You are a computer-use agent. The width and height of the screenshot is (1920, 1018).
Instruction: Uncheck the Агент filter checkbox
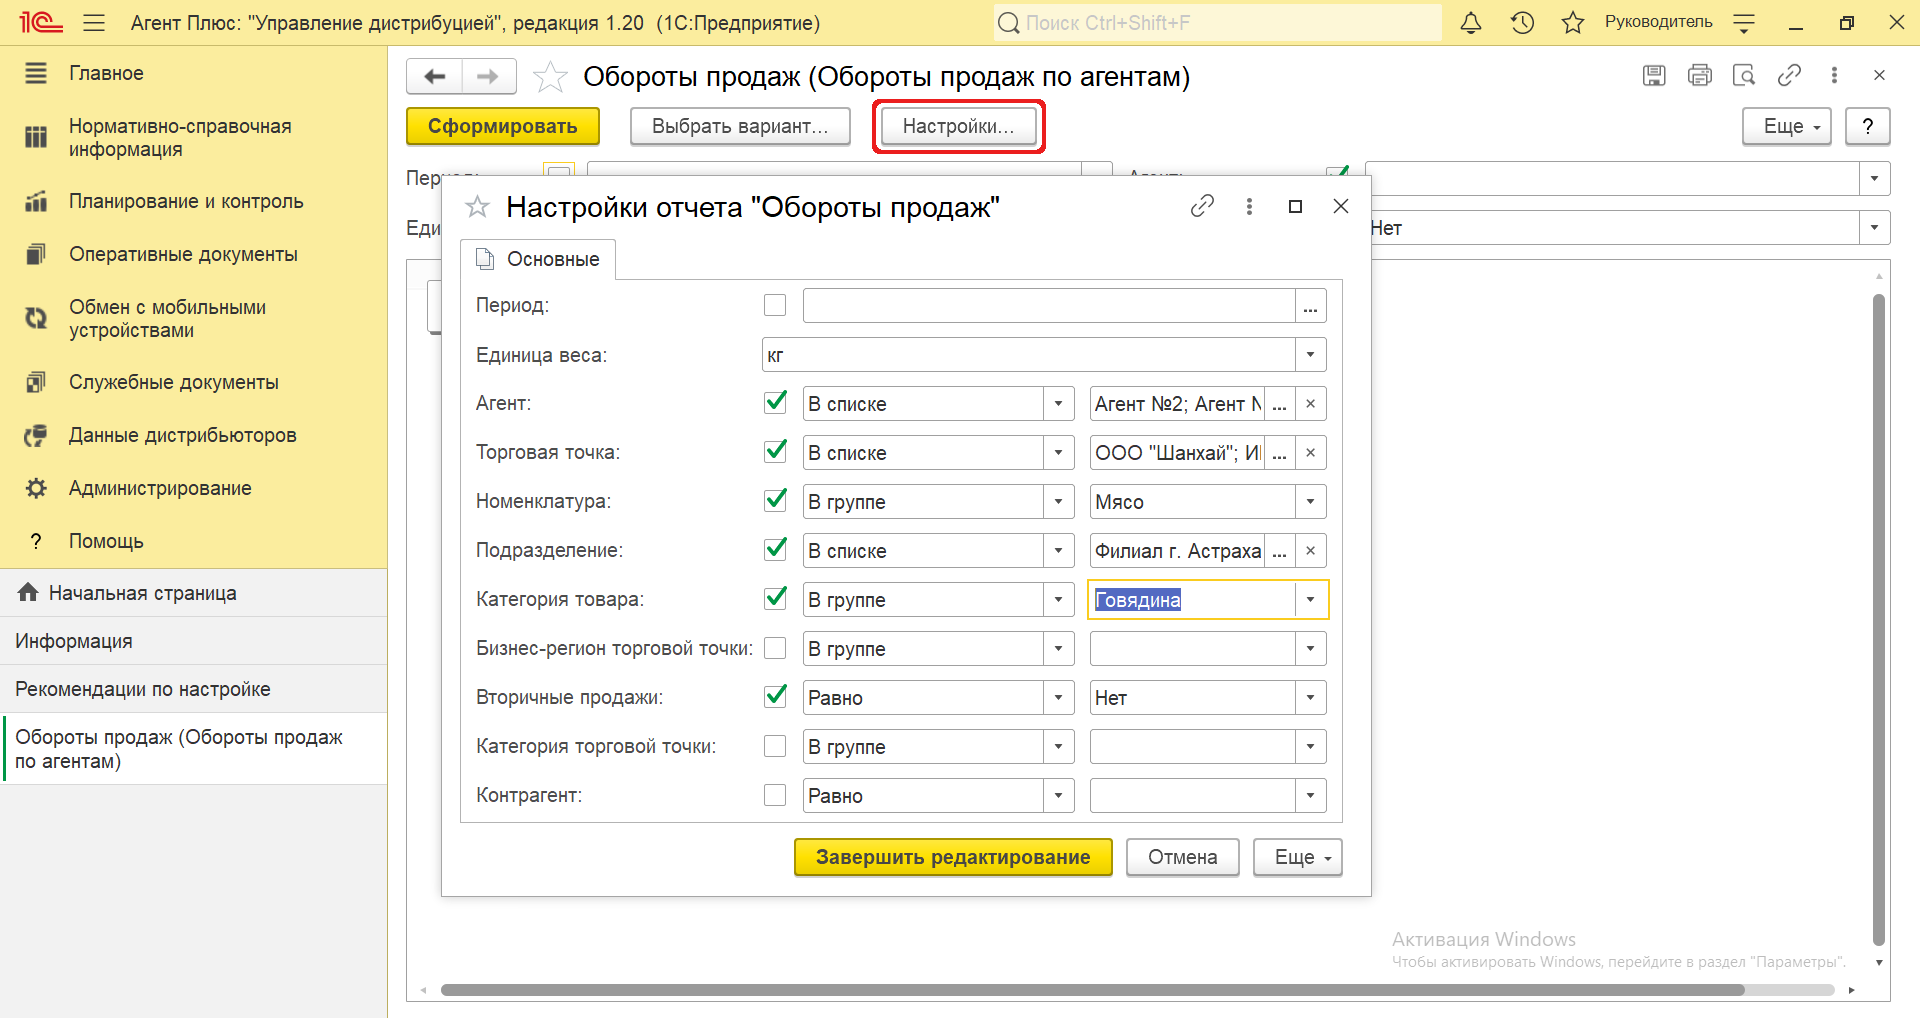click(775, 403)
